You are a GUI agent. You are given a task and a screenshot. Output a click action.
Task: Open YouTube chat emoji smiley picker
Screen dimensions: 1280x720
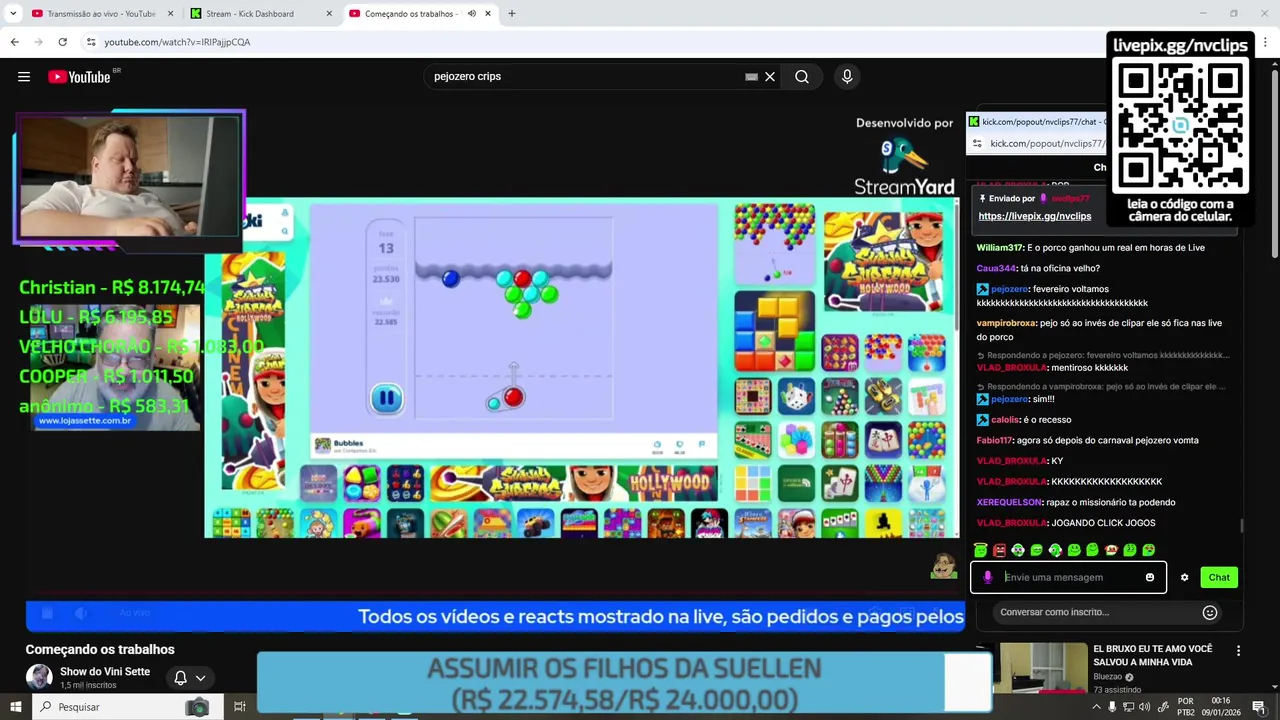(x=1210, y=612)
